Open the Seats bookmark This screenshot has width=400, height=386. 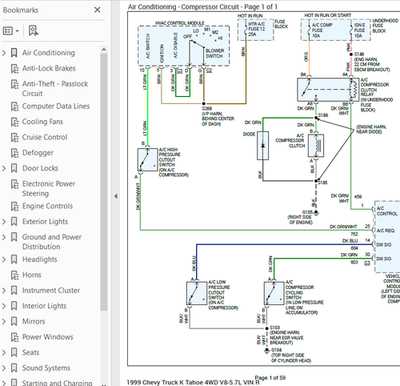tap(31, 353)
